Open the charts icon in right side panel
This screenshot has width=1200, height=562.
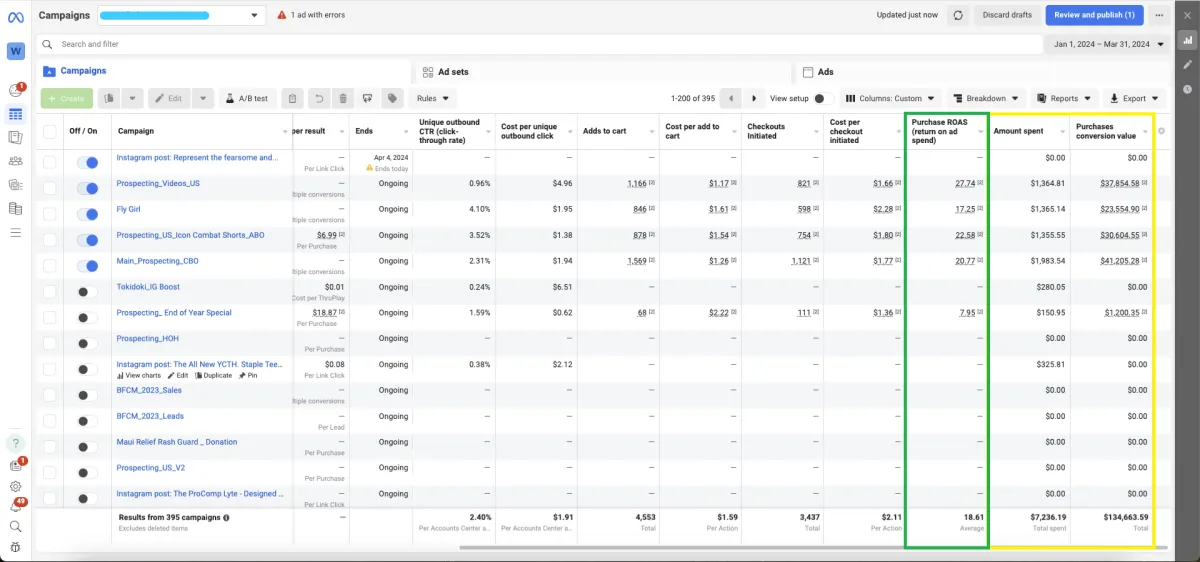[1187, 40]
